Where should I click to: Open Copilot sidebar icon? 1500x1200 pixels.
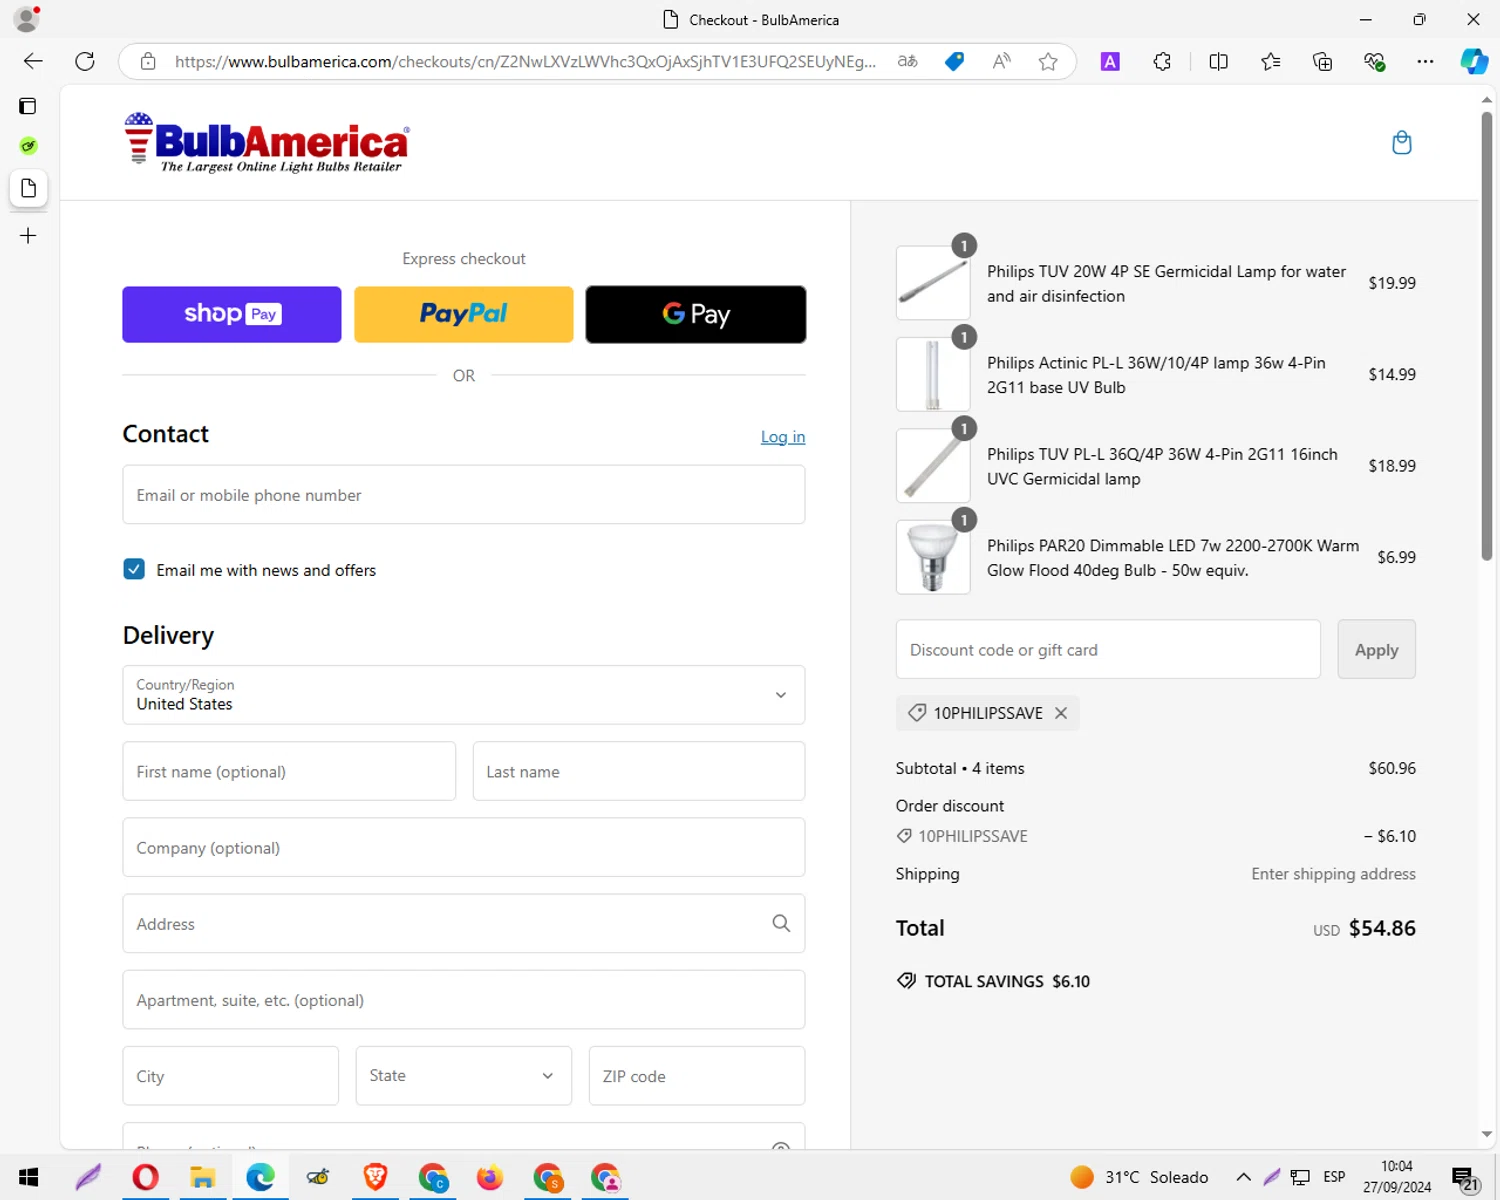(1474, 61)
